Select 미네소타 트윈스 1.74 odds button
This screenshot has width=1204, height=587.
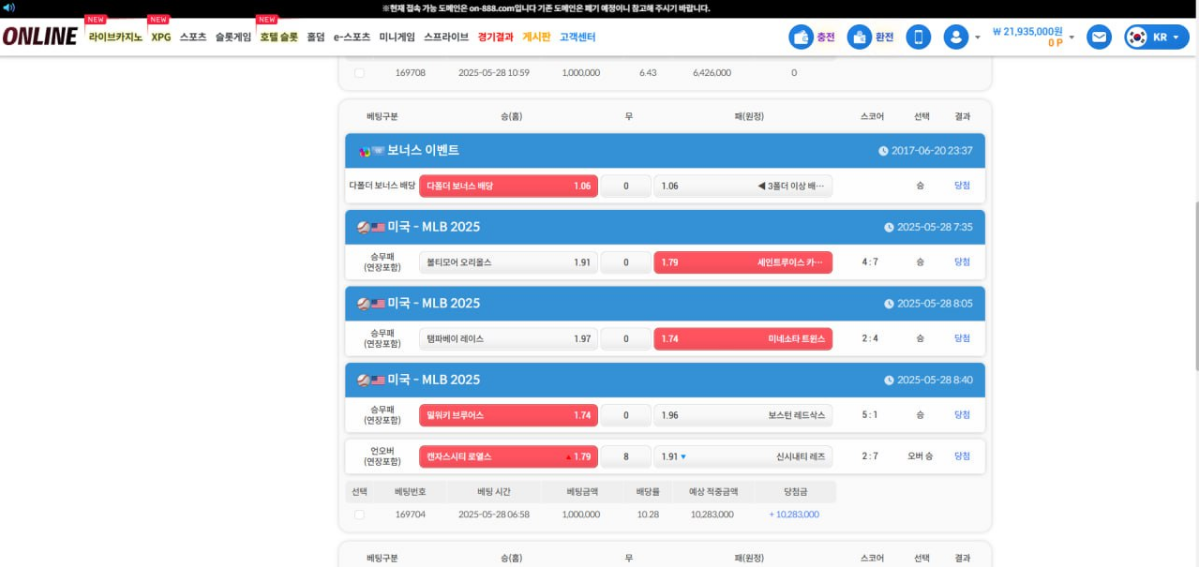click(743, 339)
